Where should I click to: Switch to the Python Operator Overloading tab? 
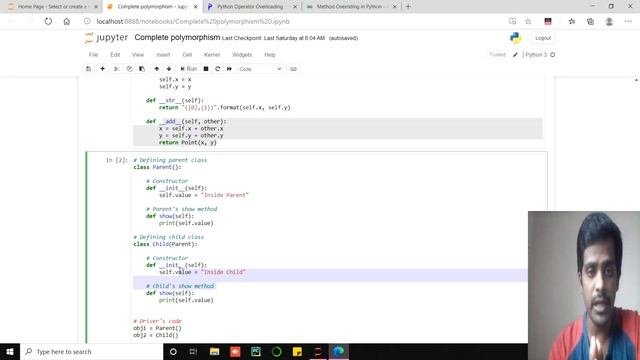[249, 7]
